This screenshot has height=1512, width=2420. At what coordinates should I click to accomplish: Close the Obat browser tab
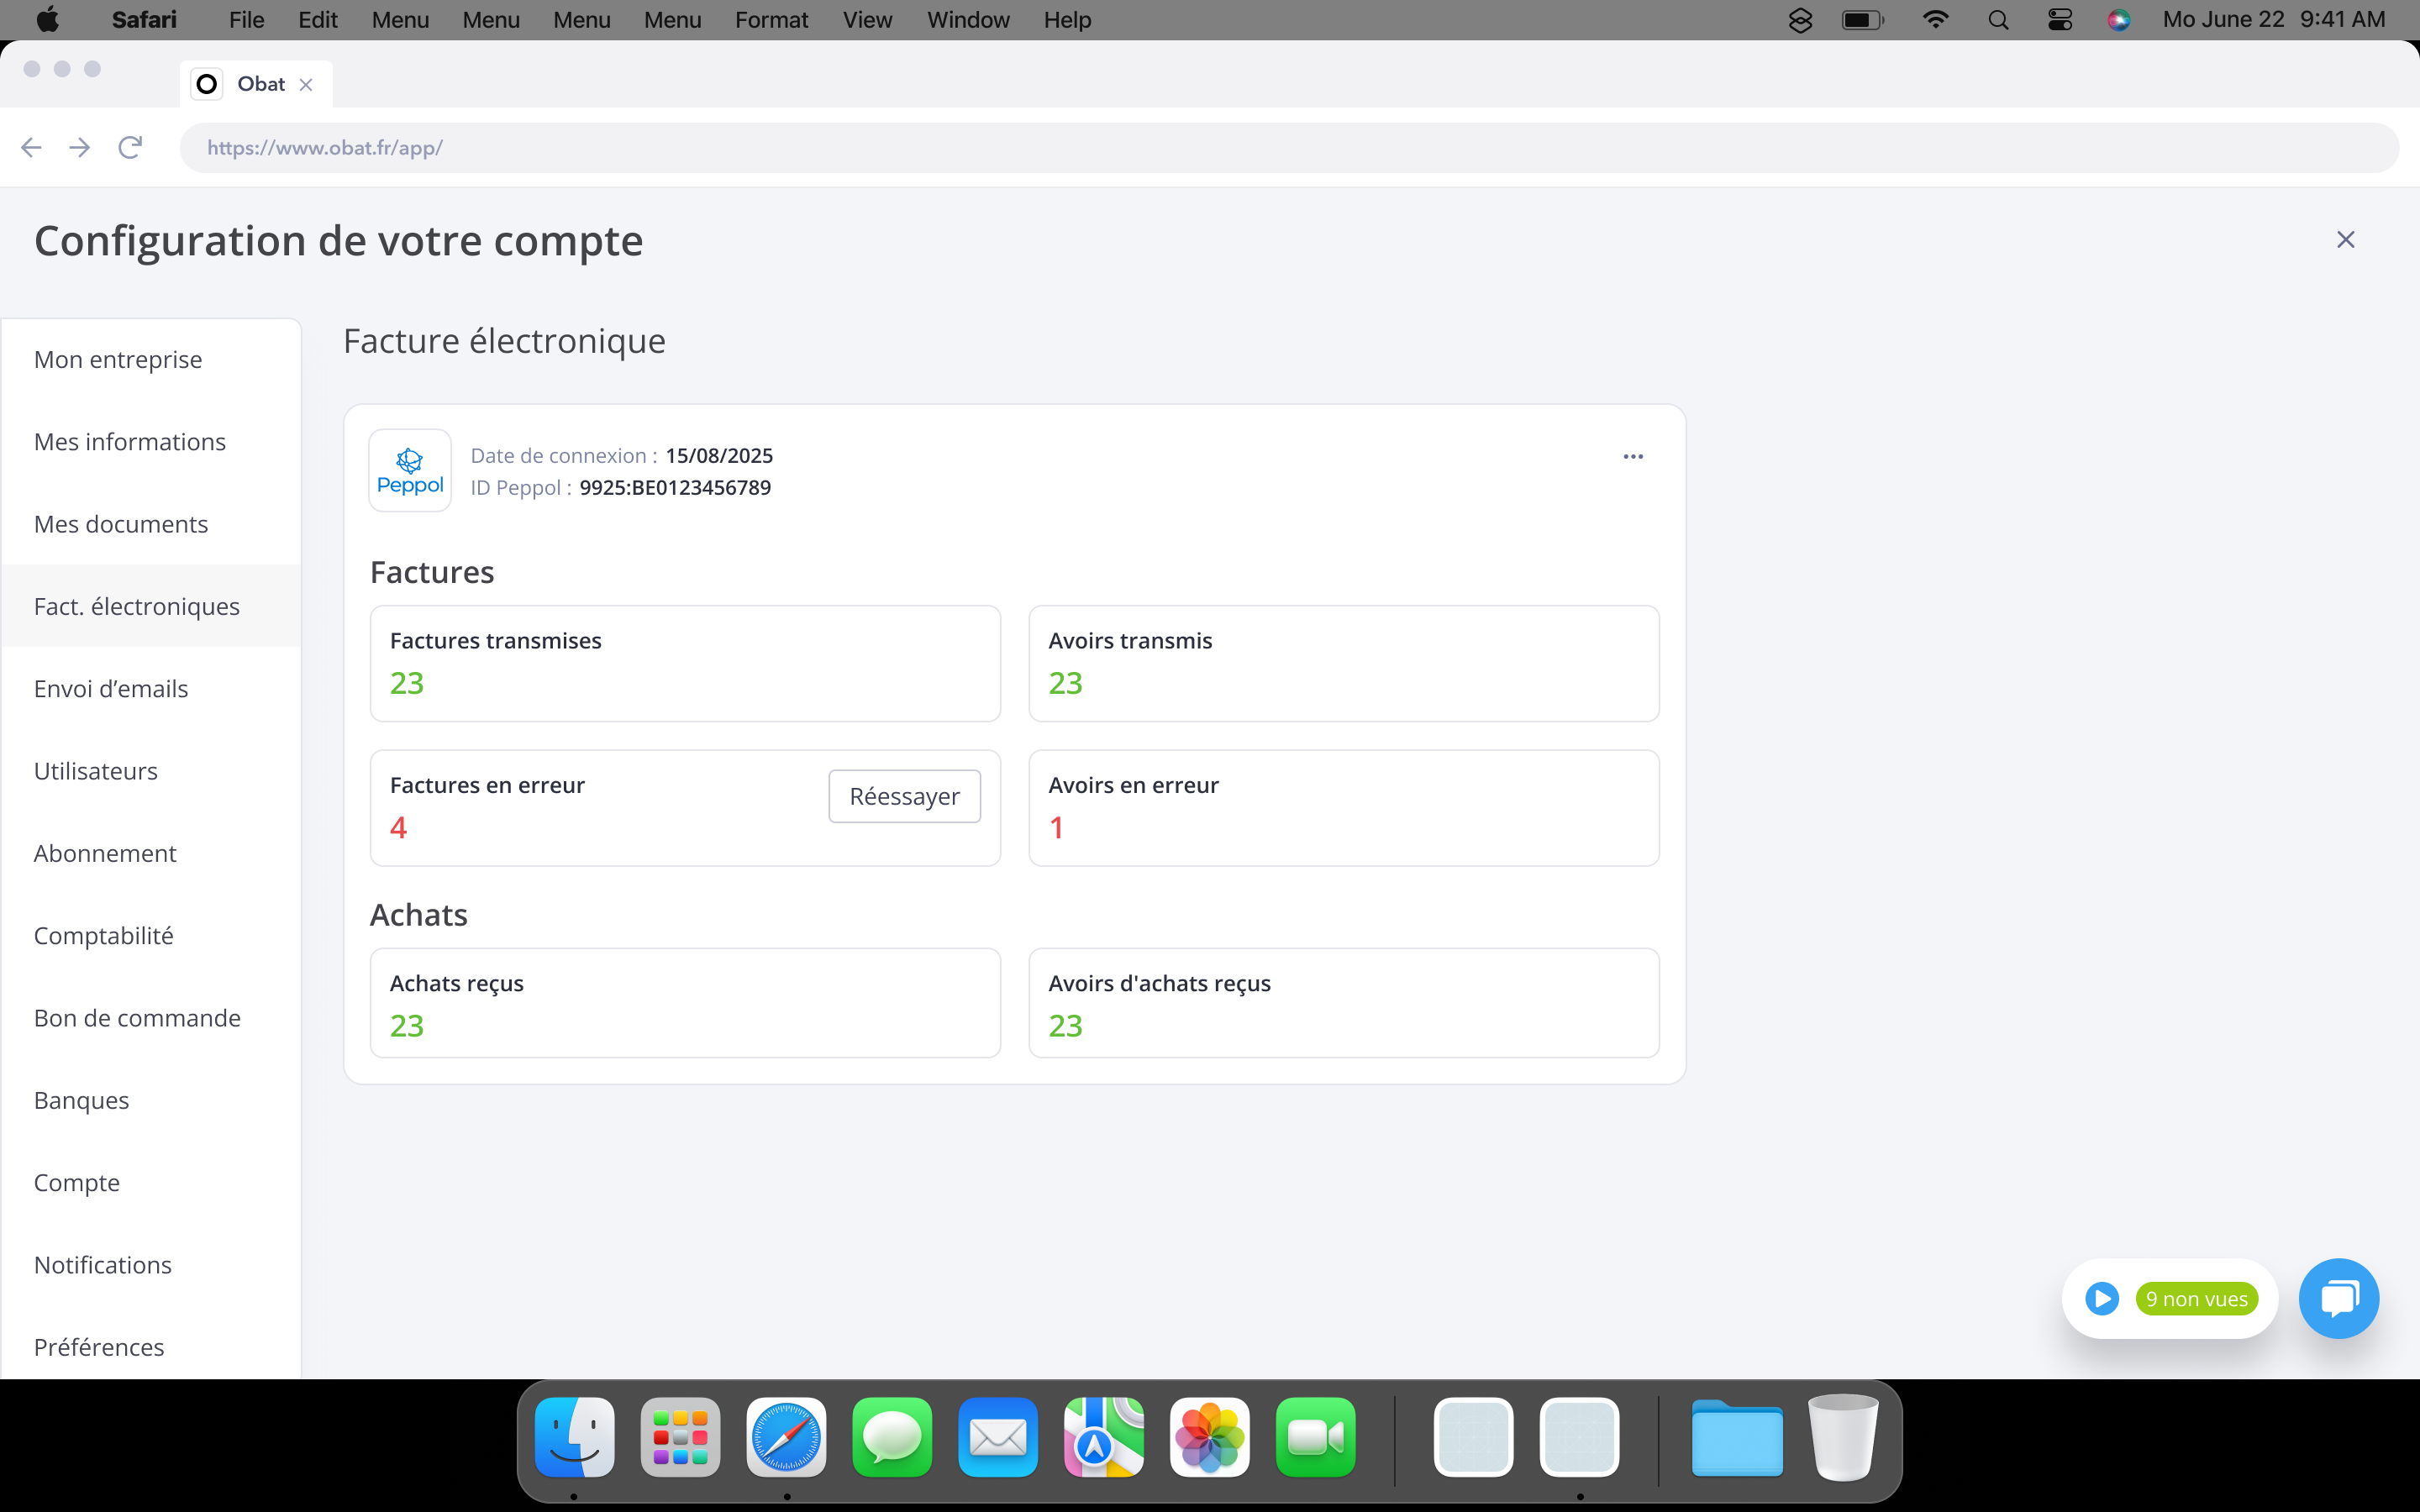coord(306,85)
